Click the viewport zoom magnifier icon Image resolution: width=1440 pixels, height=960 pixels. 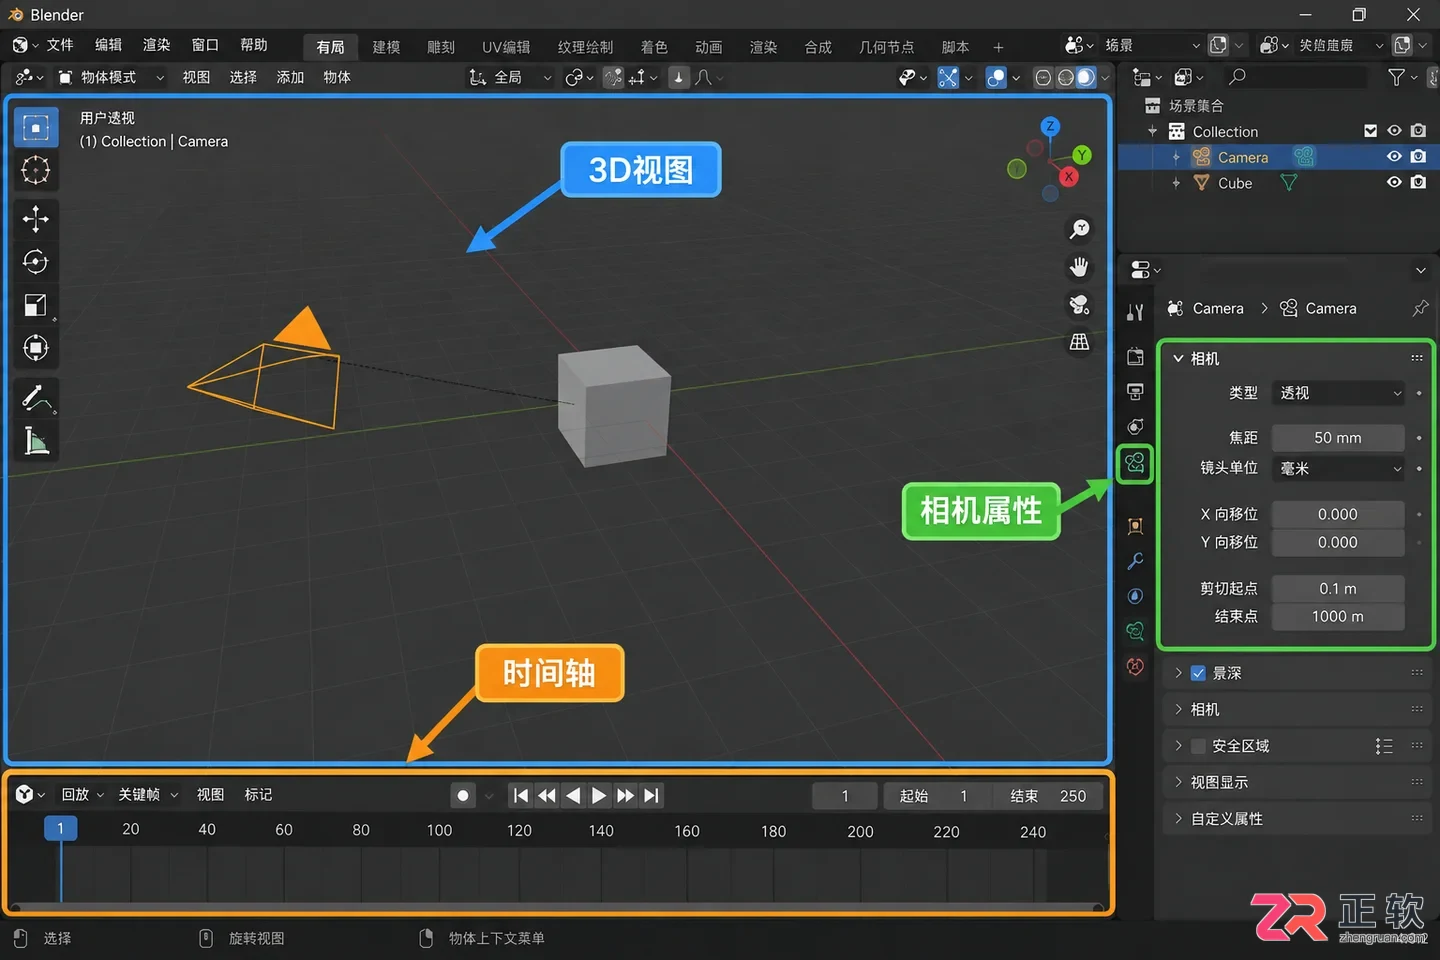1080,229
